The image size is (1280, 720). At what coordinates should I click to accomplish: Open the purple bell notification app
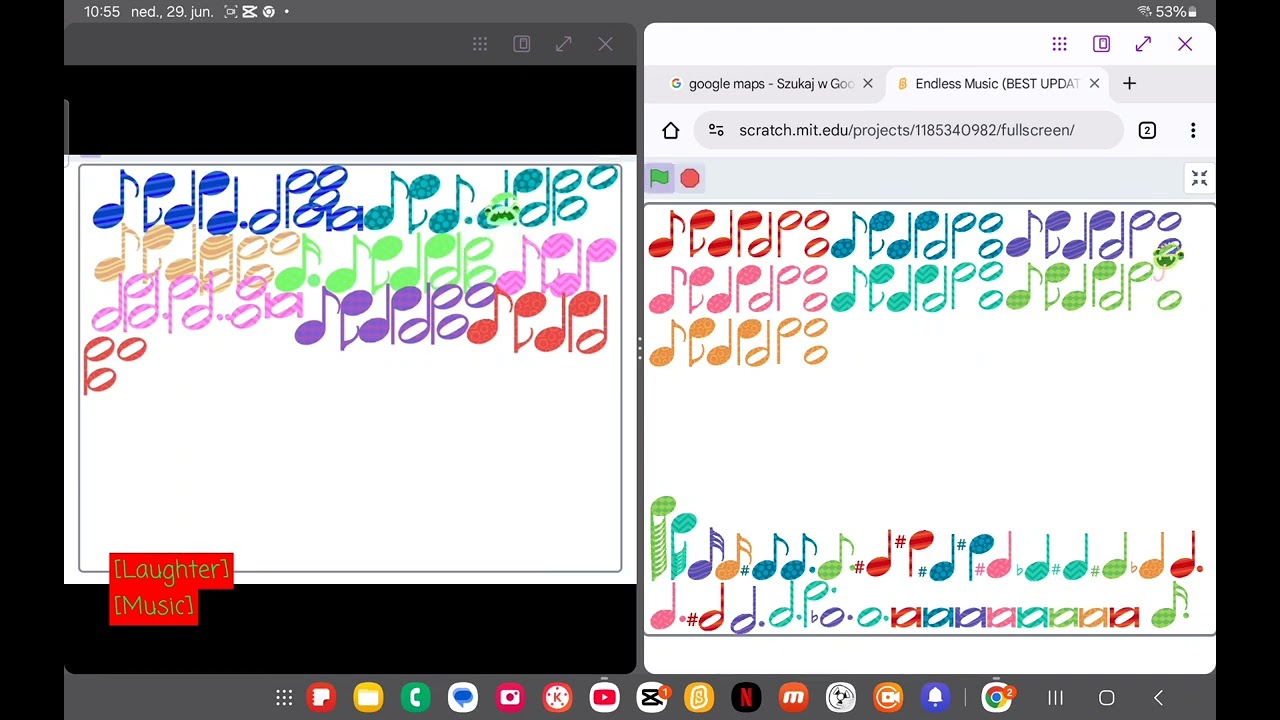pos(935,698)
